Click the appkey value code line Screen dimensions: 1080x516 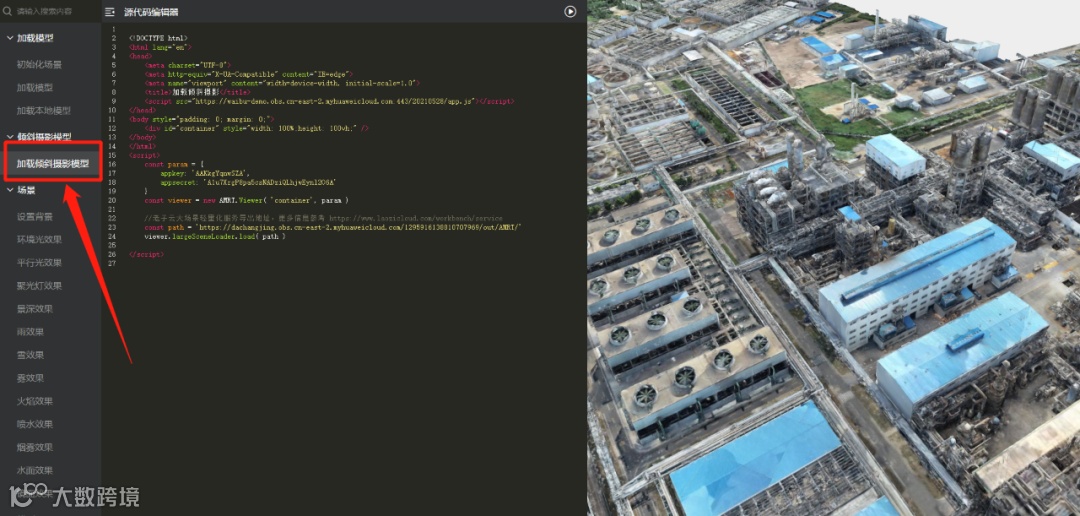(205, 173)
